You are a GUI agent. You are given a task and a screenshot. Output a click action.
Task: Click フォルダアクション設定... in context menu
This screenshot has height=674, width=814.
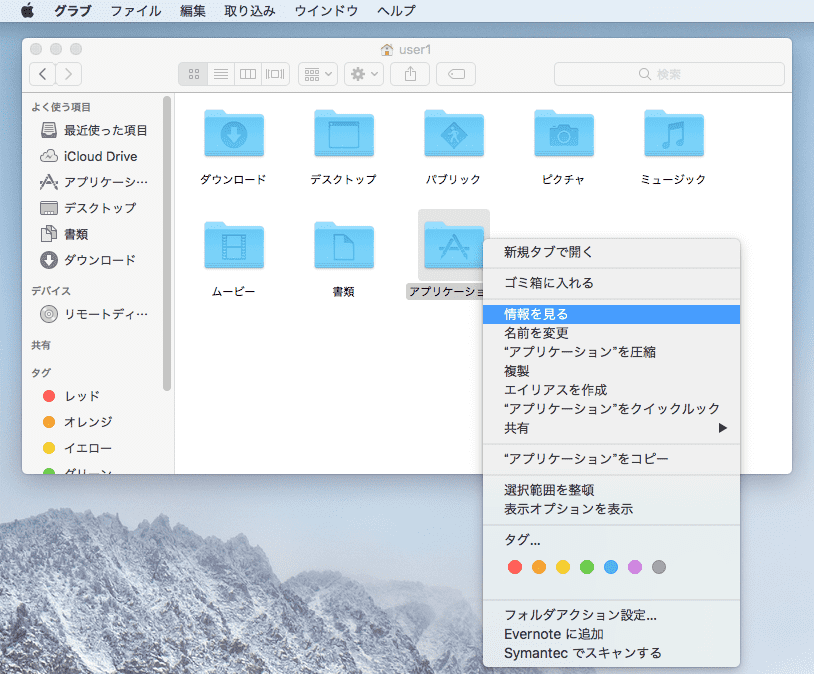[580, 615]
